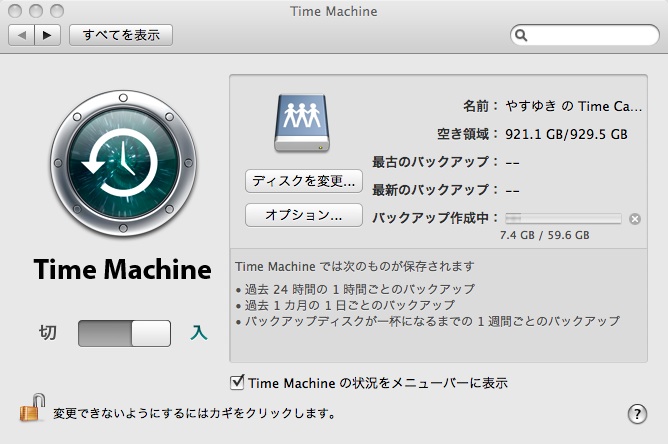This screenshot has height=444, width=668.
Task: Click the 過去 24 時間の 1 時間ごと bullet line
Action: point(355,289)
